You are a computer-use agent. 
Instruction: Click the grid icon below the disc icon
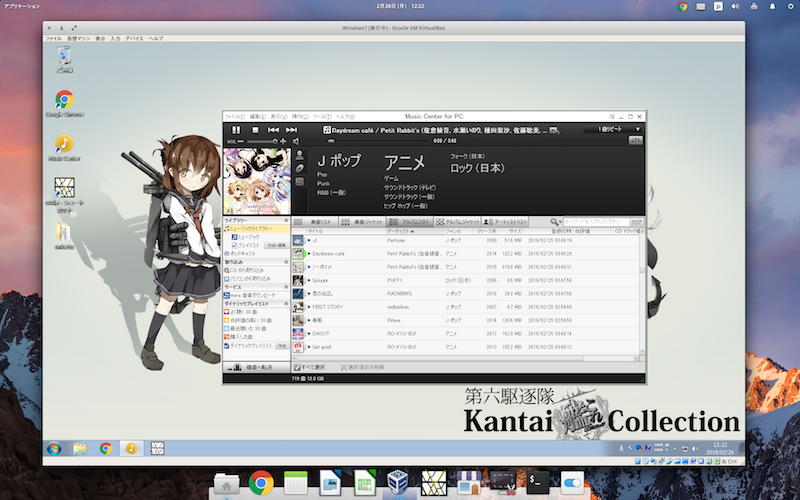point(299,182)
